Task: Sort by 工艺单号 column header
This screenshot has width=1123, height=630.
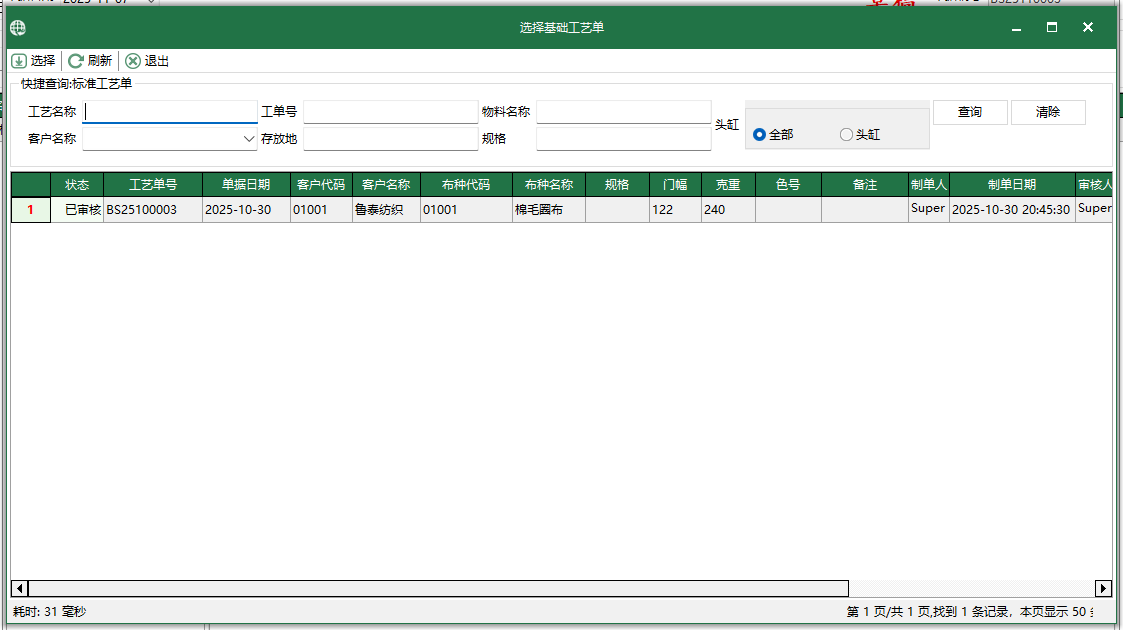Action: click(x=153, y=185)
